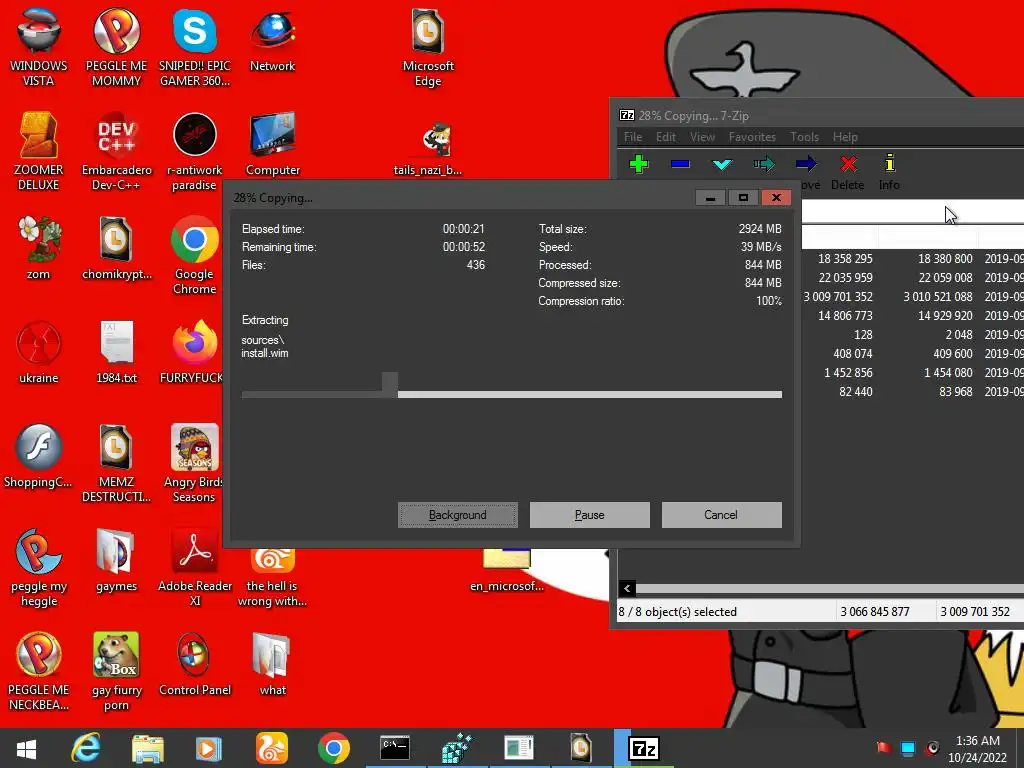Select the zom Plants vs Zombies icon
This screenshot has height=768, width=1024.
39,249
